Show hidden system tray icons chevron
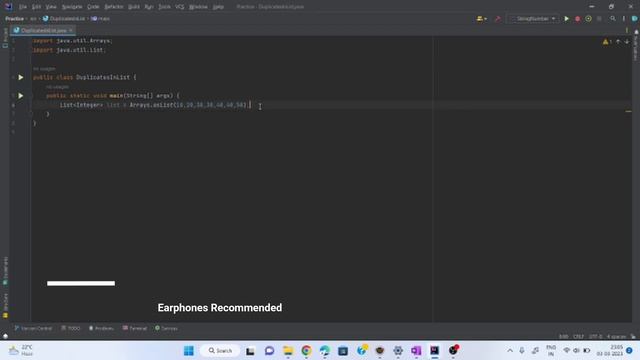The width and height of the screenshot is (640, 360). pos(510,351)
